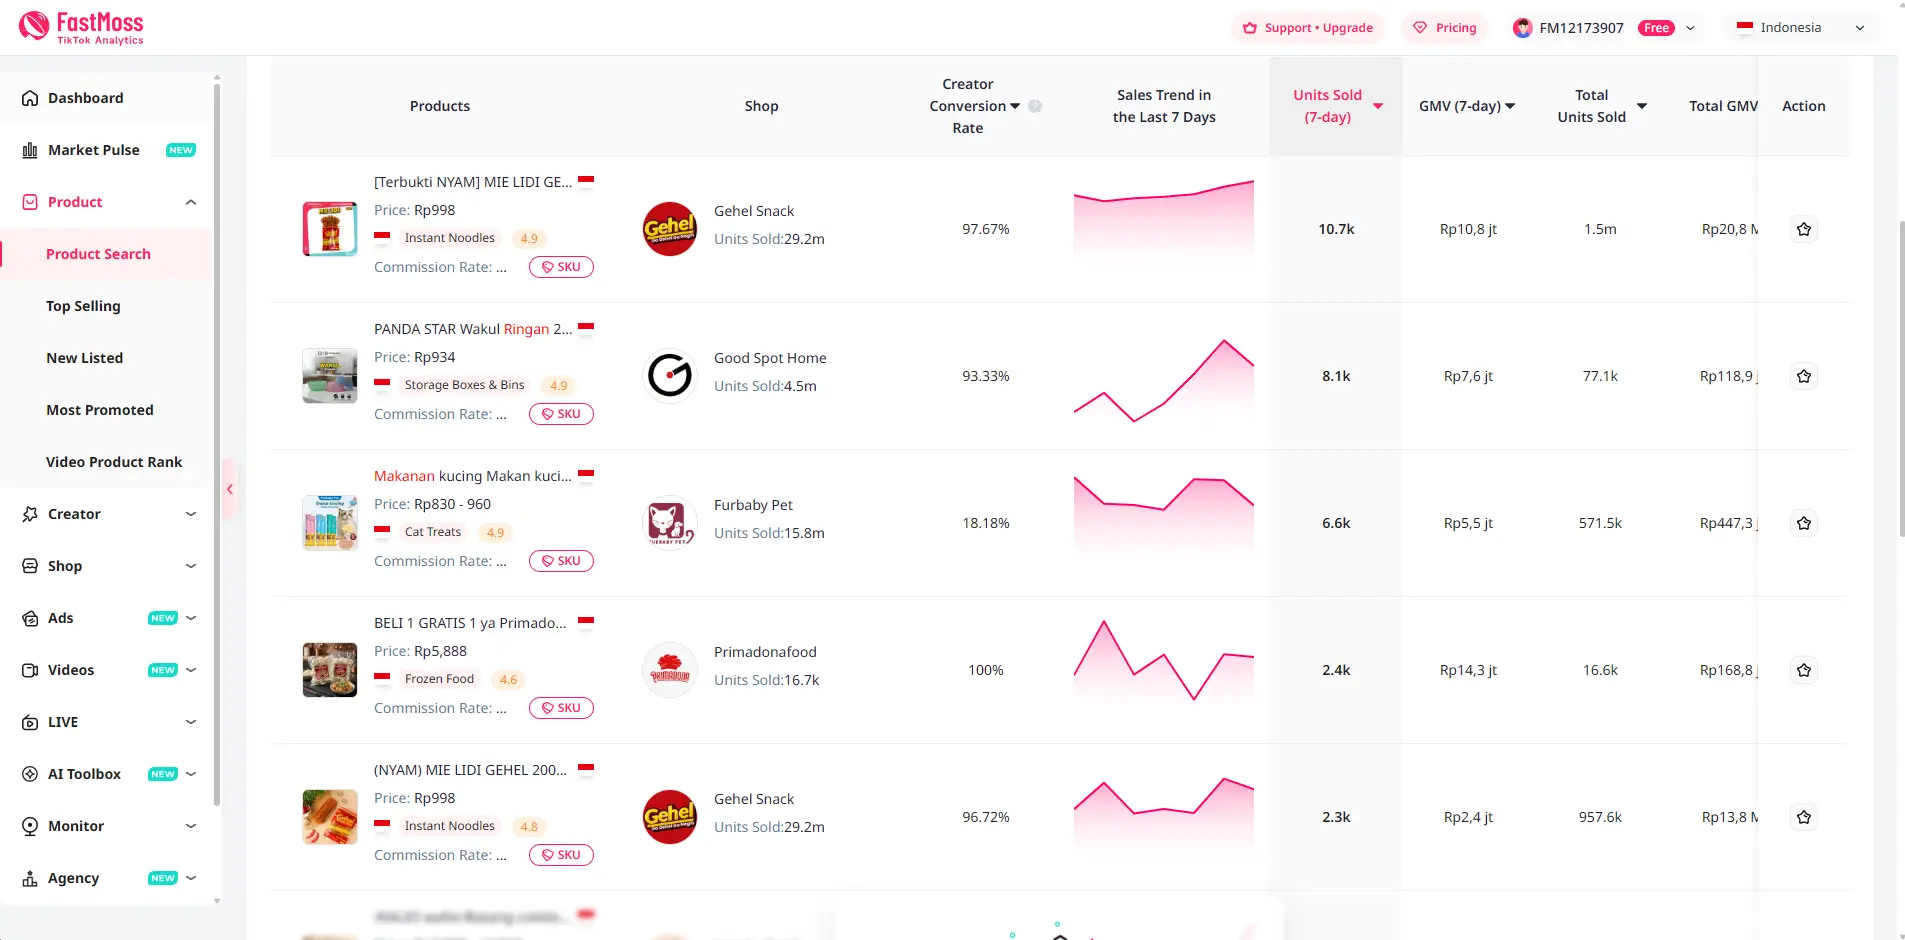Navigate to Dashboard
1905x940 pixels.
coord(86,98)
